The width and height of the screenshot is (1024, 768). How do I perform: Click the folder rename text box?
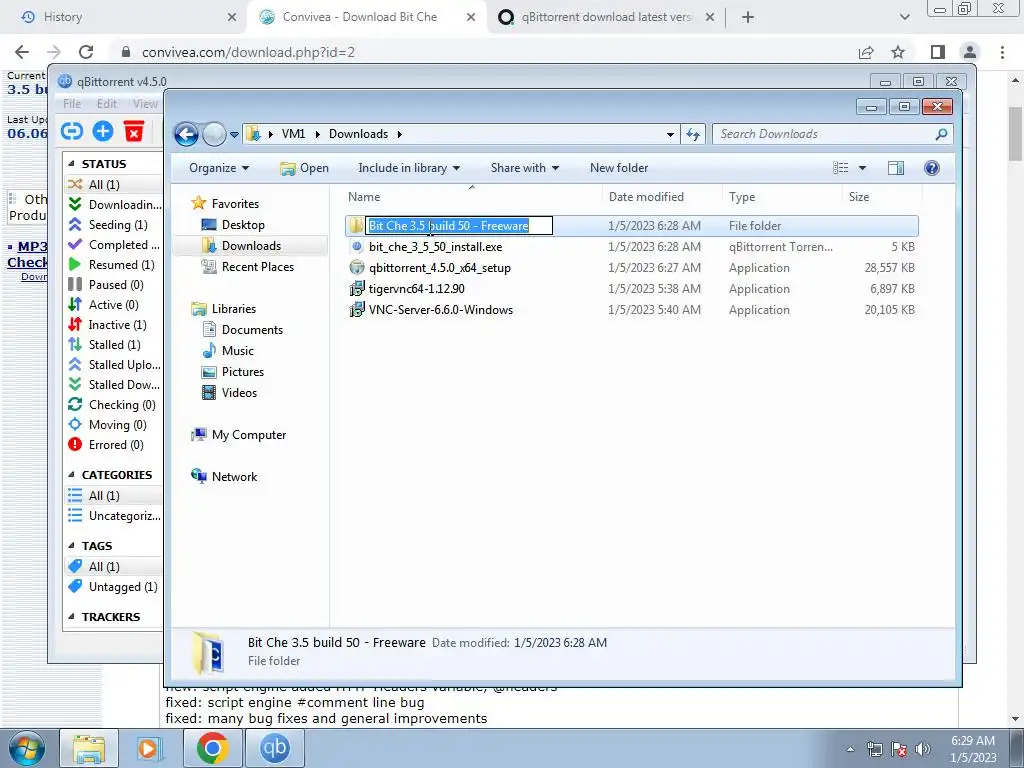coord(459,225)
